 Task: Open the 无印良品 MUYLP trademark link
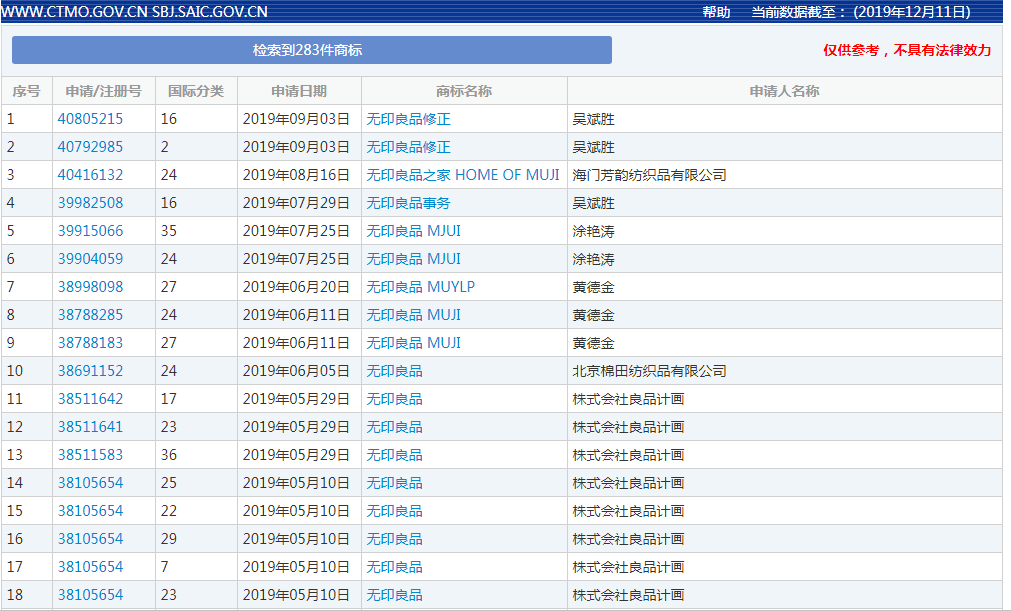[x=420, y=287]
